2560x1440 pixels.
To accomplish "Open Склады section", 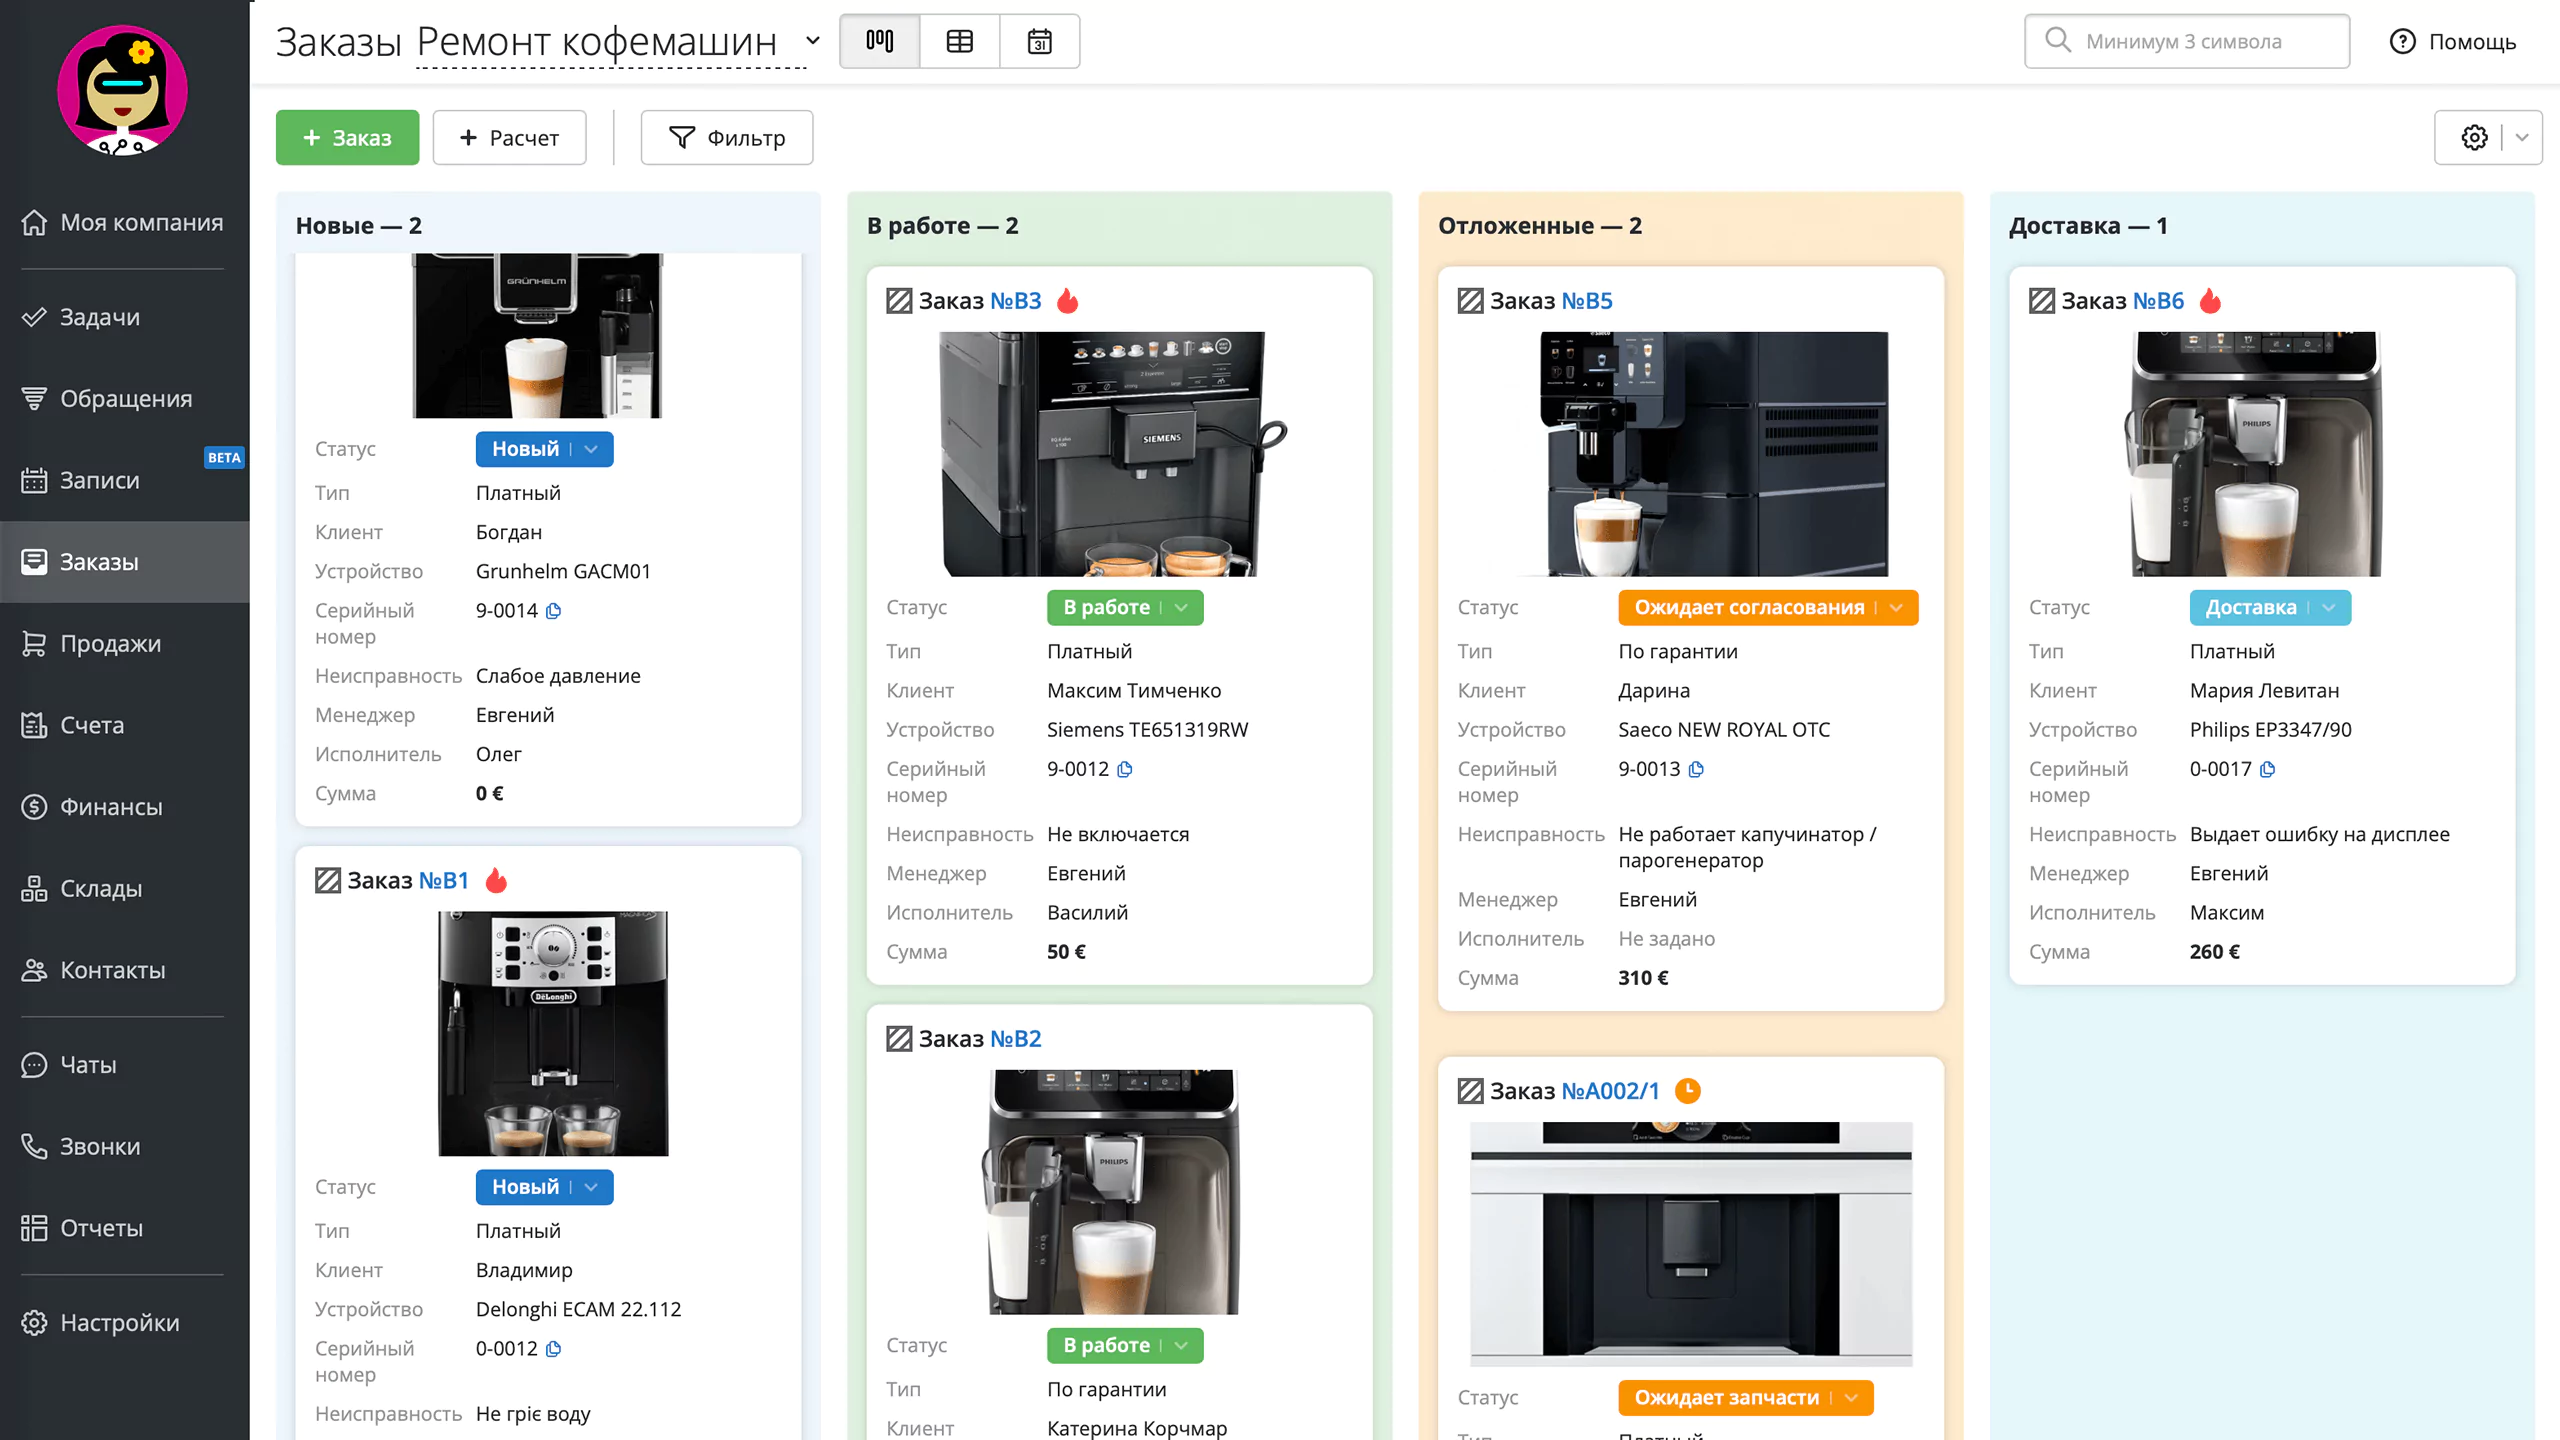I will [124, 888].
